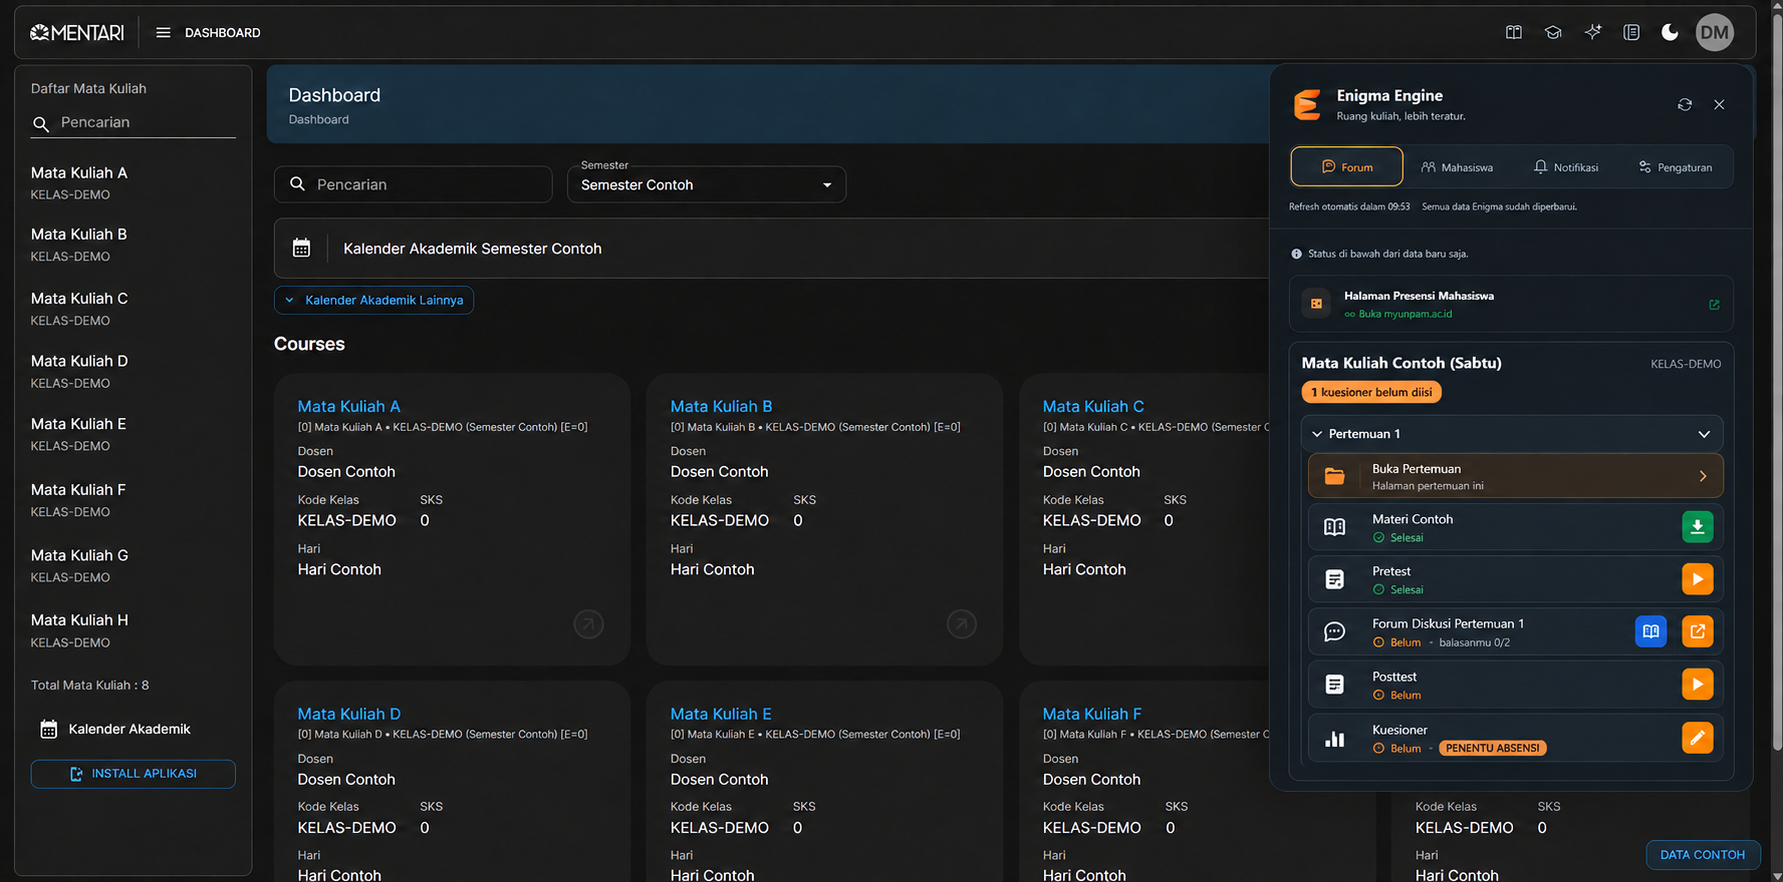Refresh the Enigma Engine panel
Image resolution: width=1783 pixels, height=882 pixels.
pyautogui.click(x=1685, y=105)
